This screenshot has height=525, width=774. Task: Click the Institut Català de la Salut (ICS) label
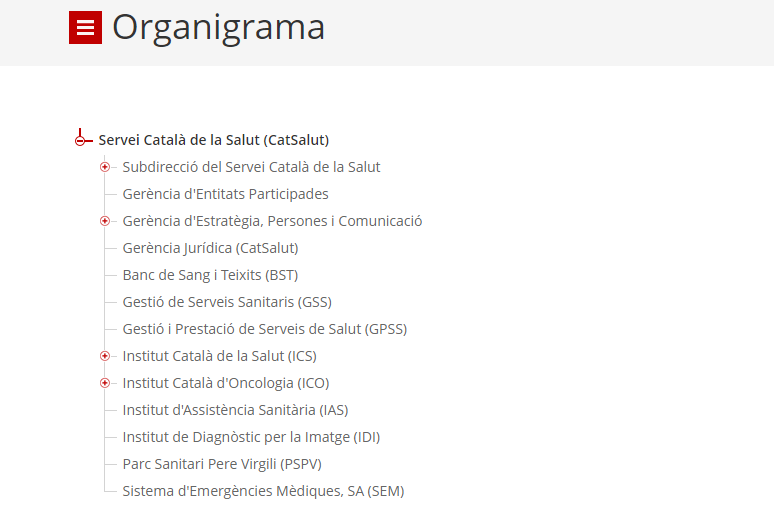220,356
